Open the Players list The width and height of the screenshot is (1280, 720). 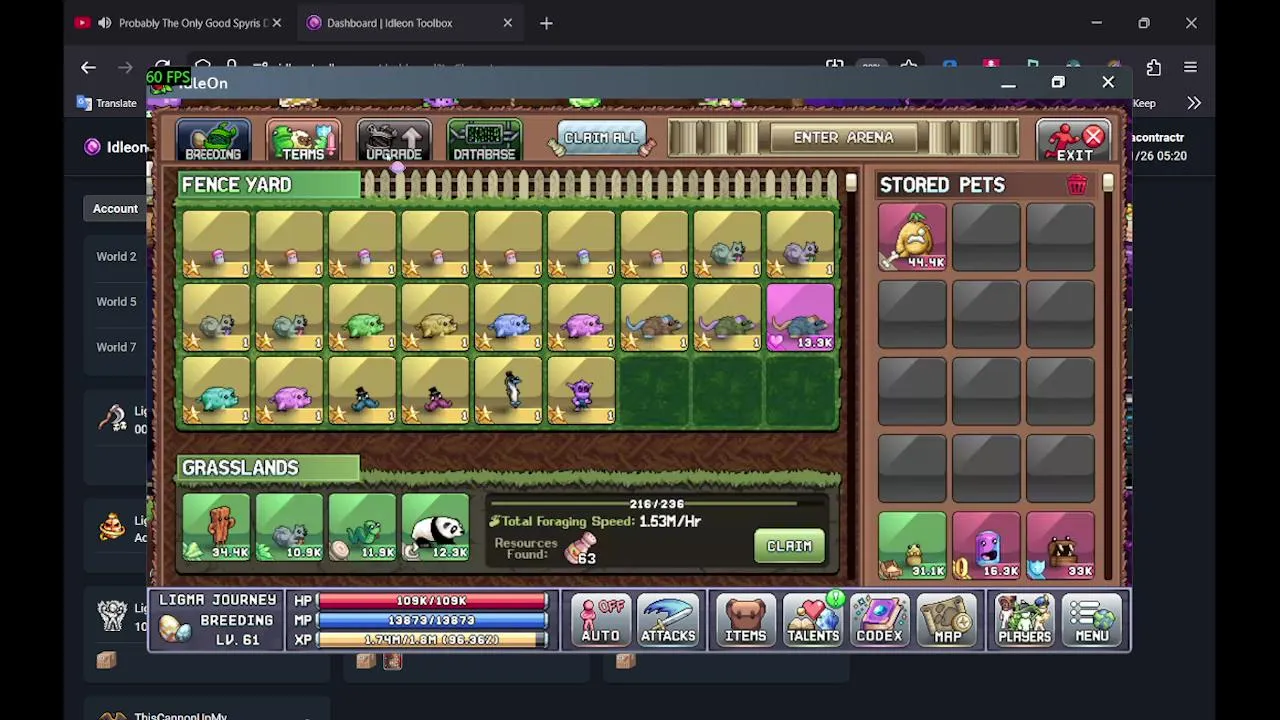tap(1024, 620)
